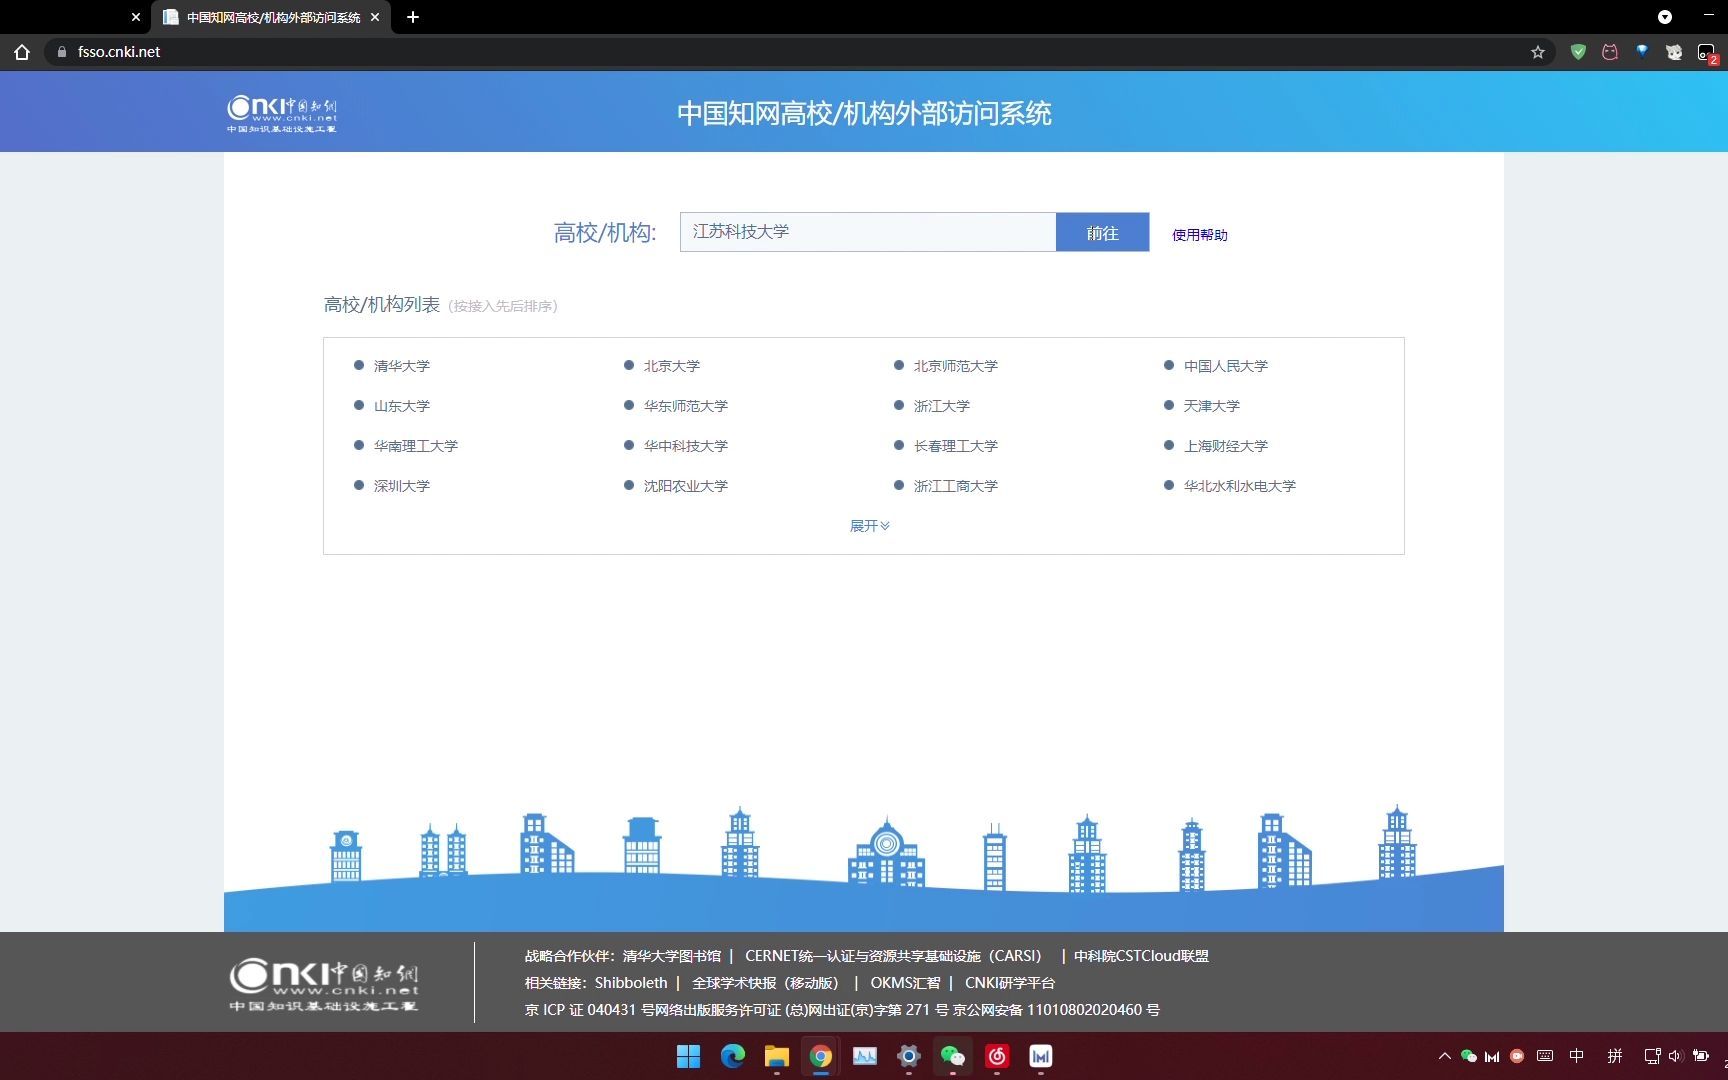Open the CNKI研学平台 footer link
This screenshot has height=1080, width=1728.
point(1010,983)
